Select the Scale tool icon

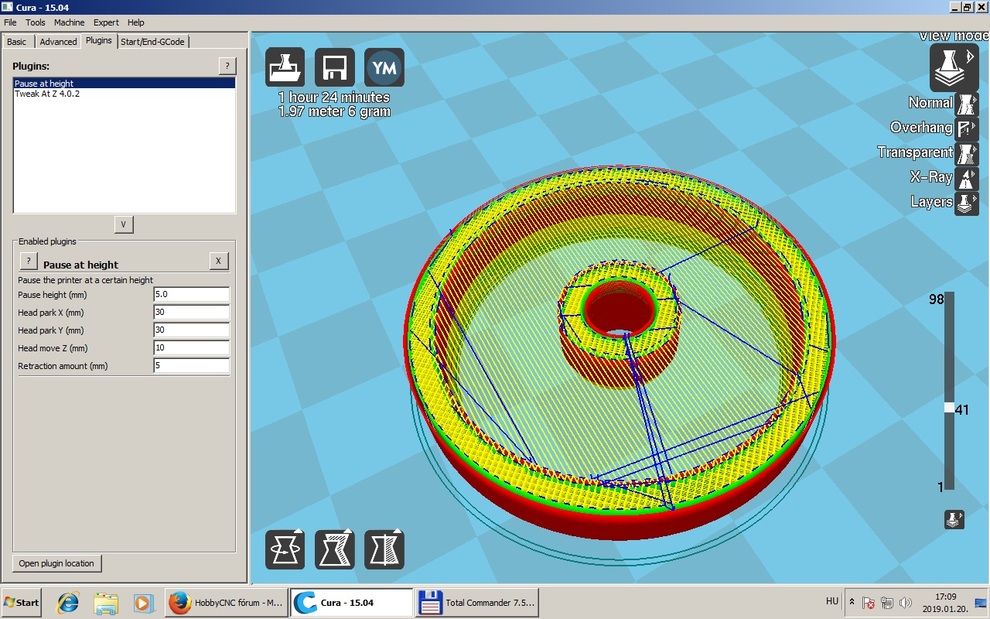click(335, 550)
